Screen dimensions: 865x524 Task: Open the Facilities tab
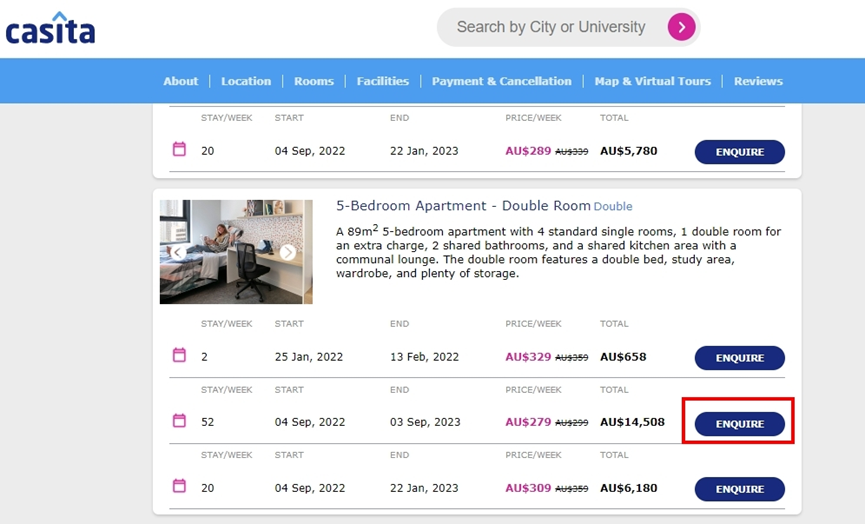[x=383, y=81]
